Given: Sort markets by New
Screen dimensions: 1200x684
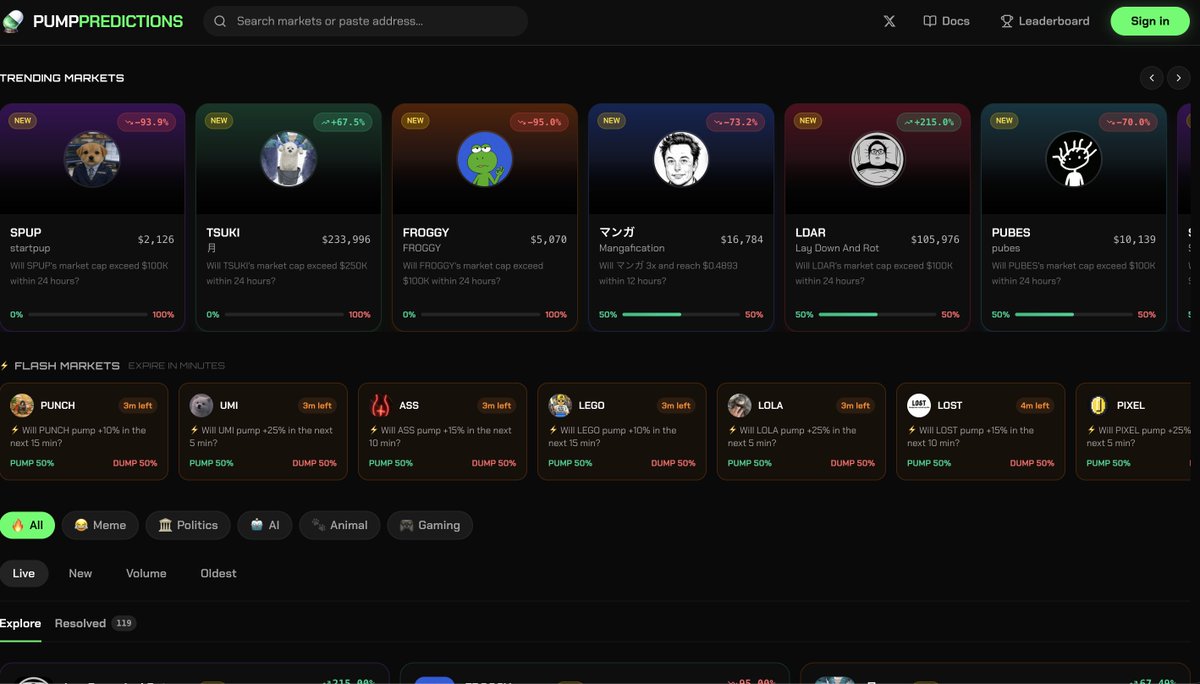Looking at the screenshot, I should [x=80, y=573].
